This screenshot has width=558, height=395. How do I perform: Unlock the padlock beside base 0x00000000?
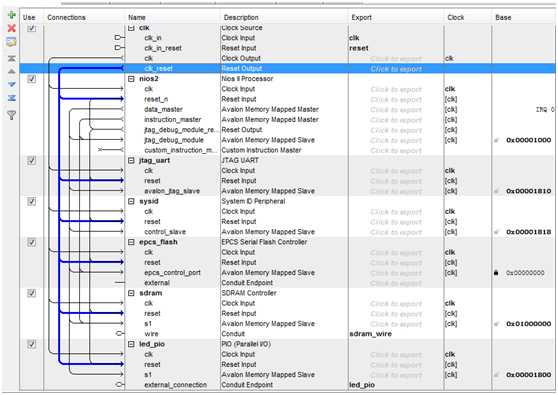(496, 273)
